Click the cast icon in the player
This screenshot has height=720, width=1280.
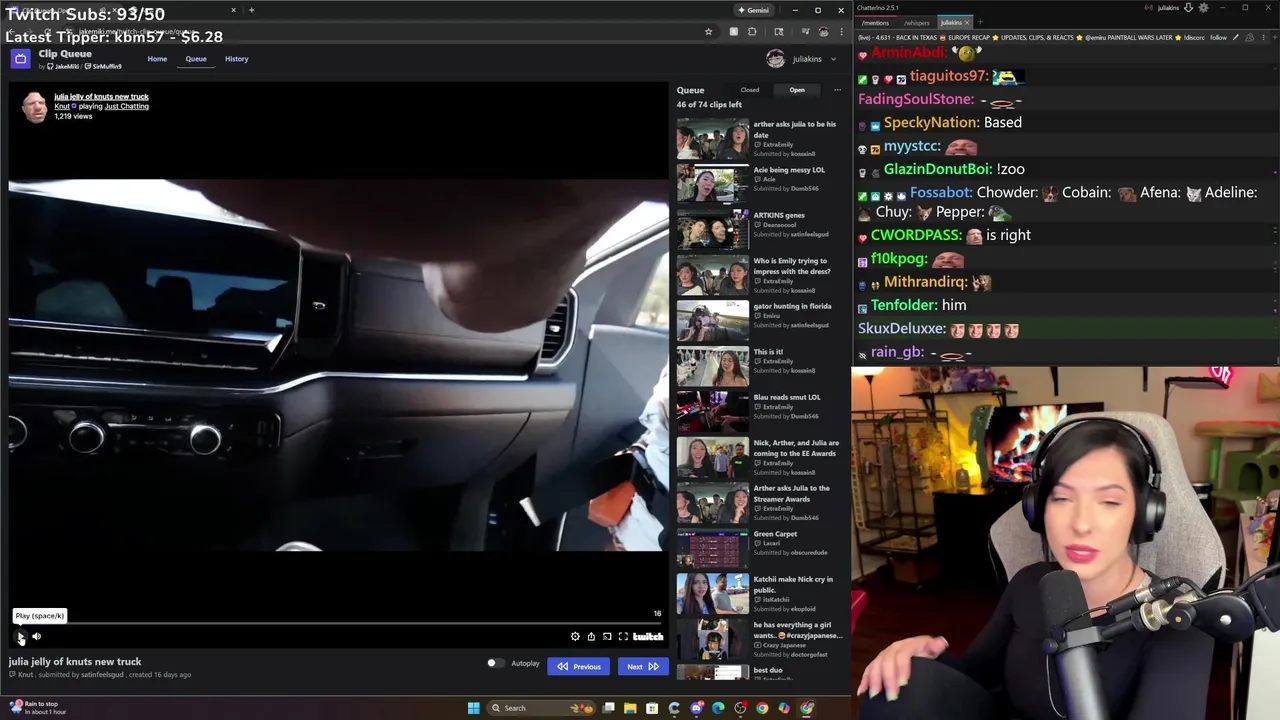(607, 637)
